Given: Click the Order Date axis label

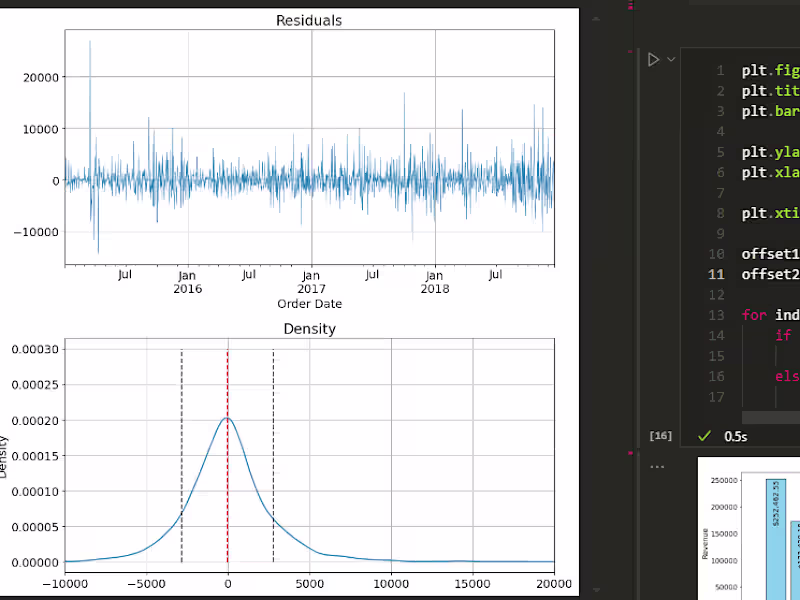Looking at the screenshot, I should click(x=310, y=303).
